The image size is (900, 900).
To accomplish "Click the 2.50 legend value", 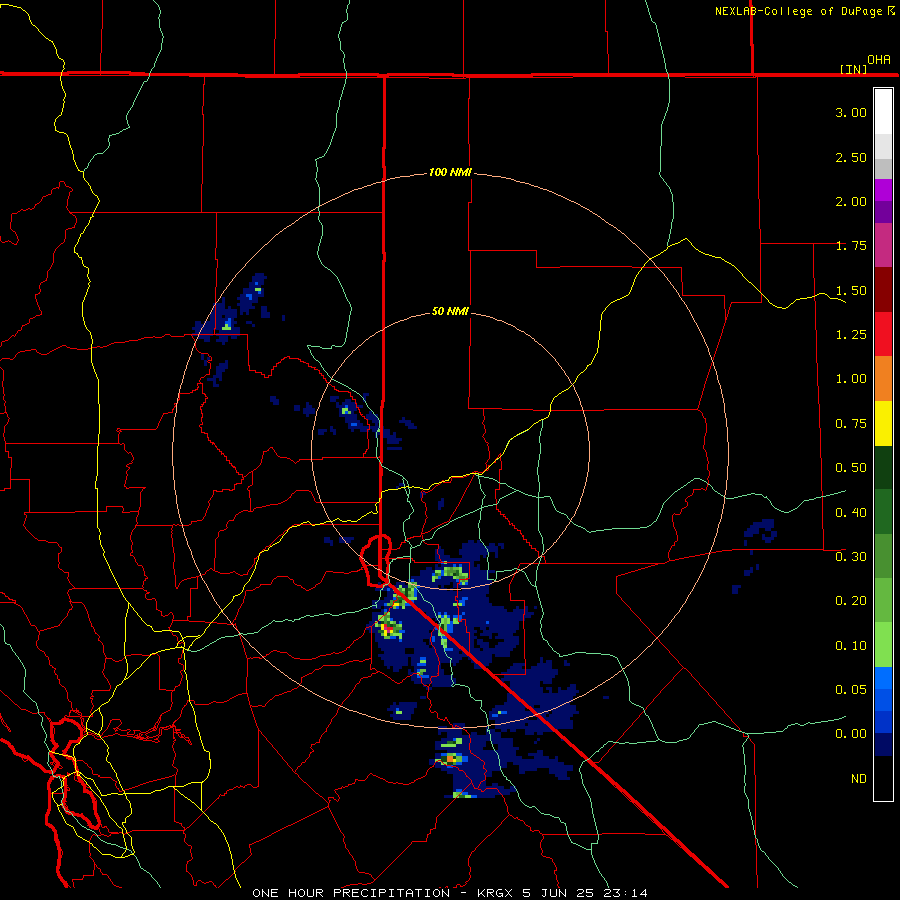I will coord(851,157).
